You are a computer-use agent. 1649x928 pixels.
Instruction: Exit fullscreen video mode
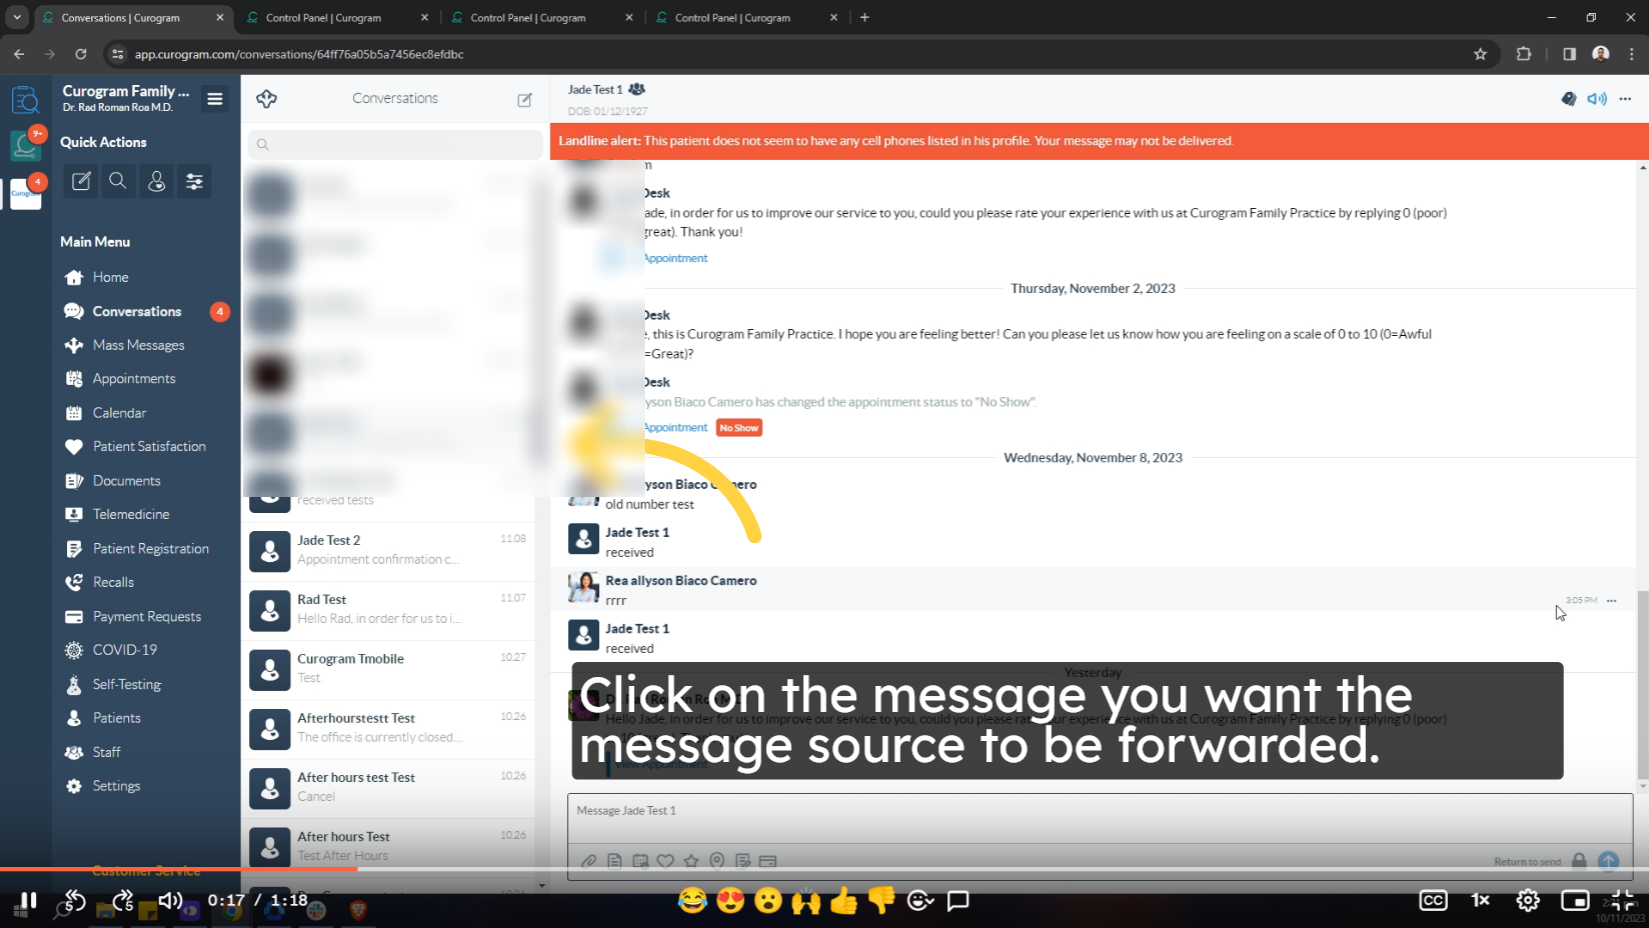[x=1622, y=900]
